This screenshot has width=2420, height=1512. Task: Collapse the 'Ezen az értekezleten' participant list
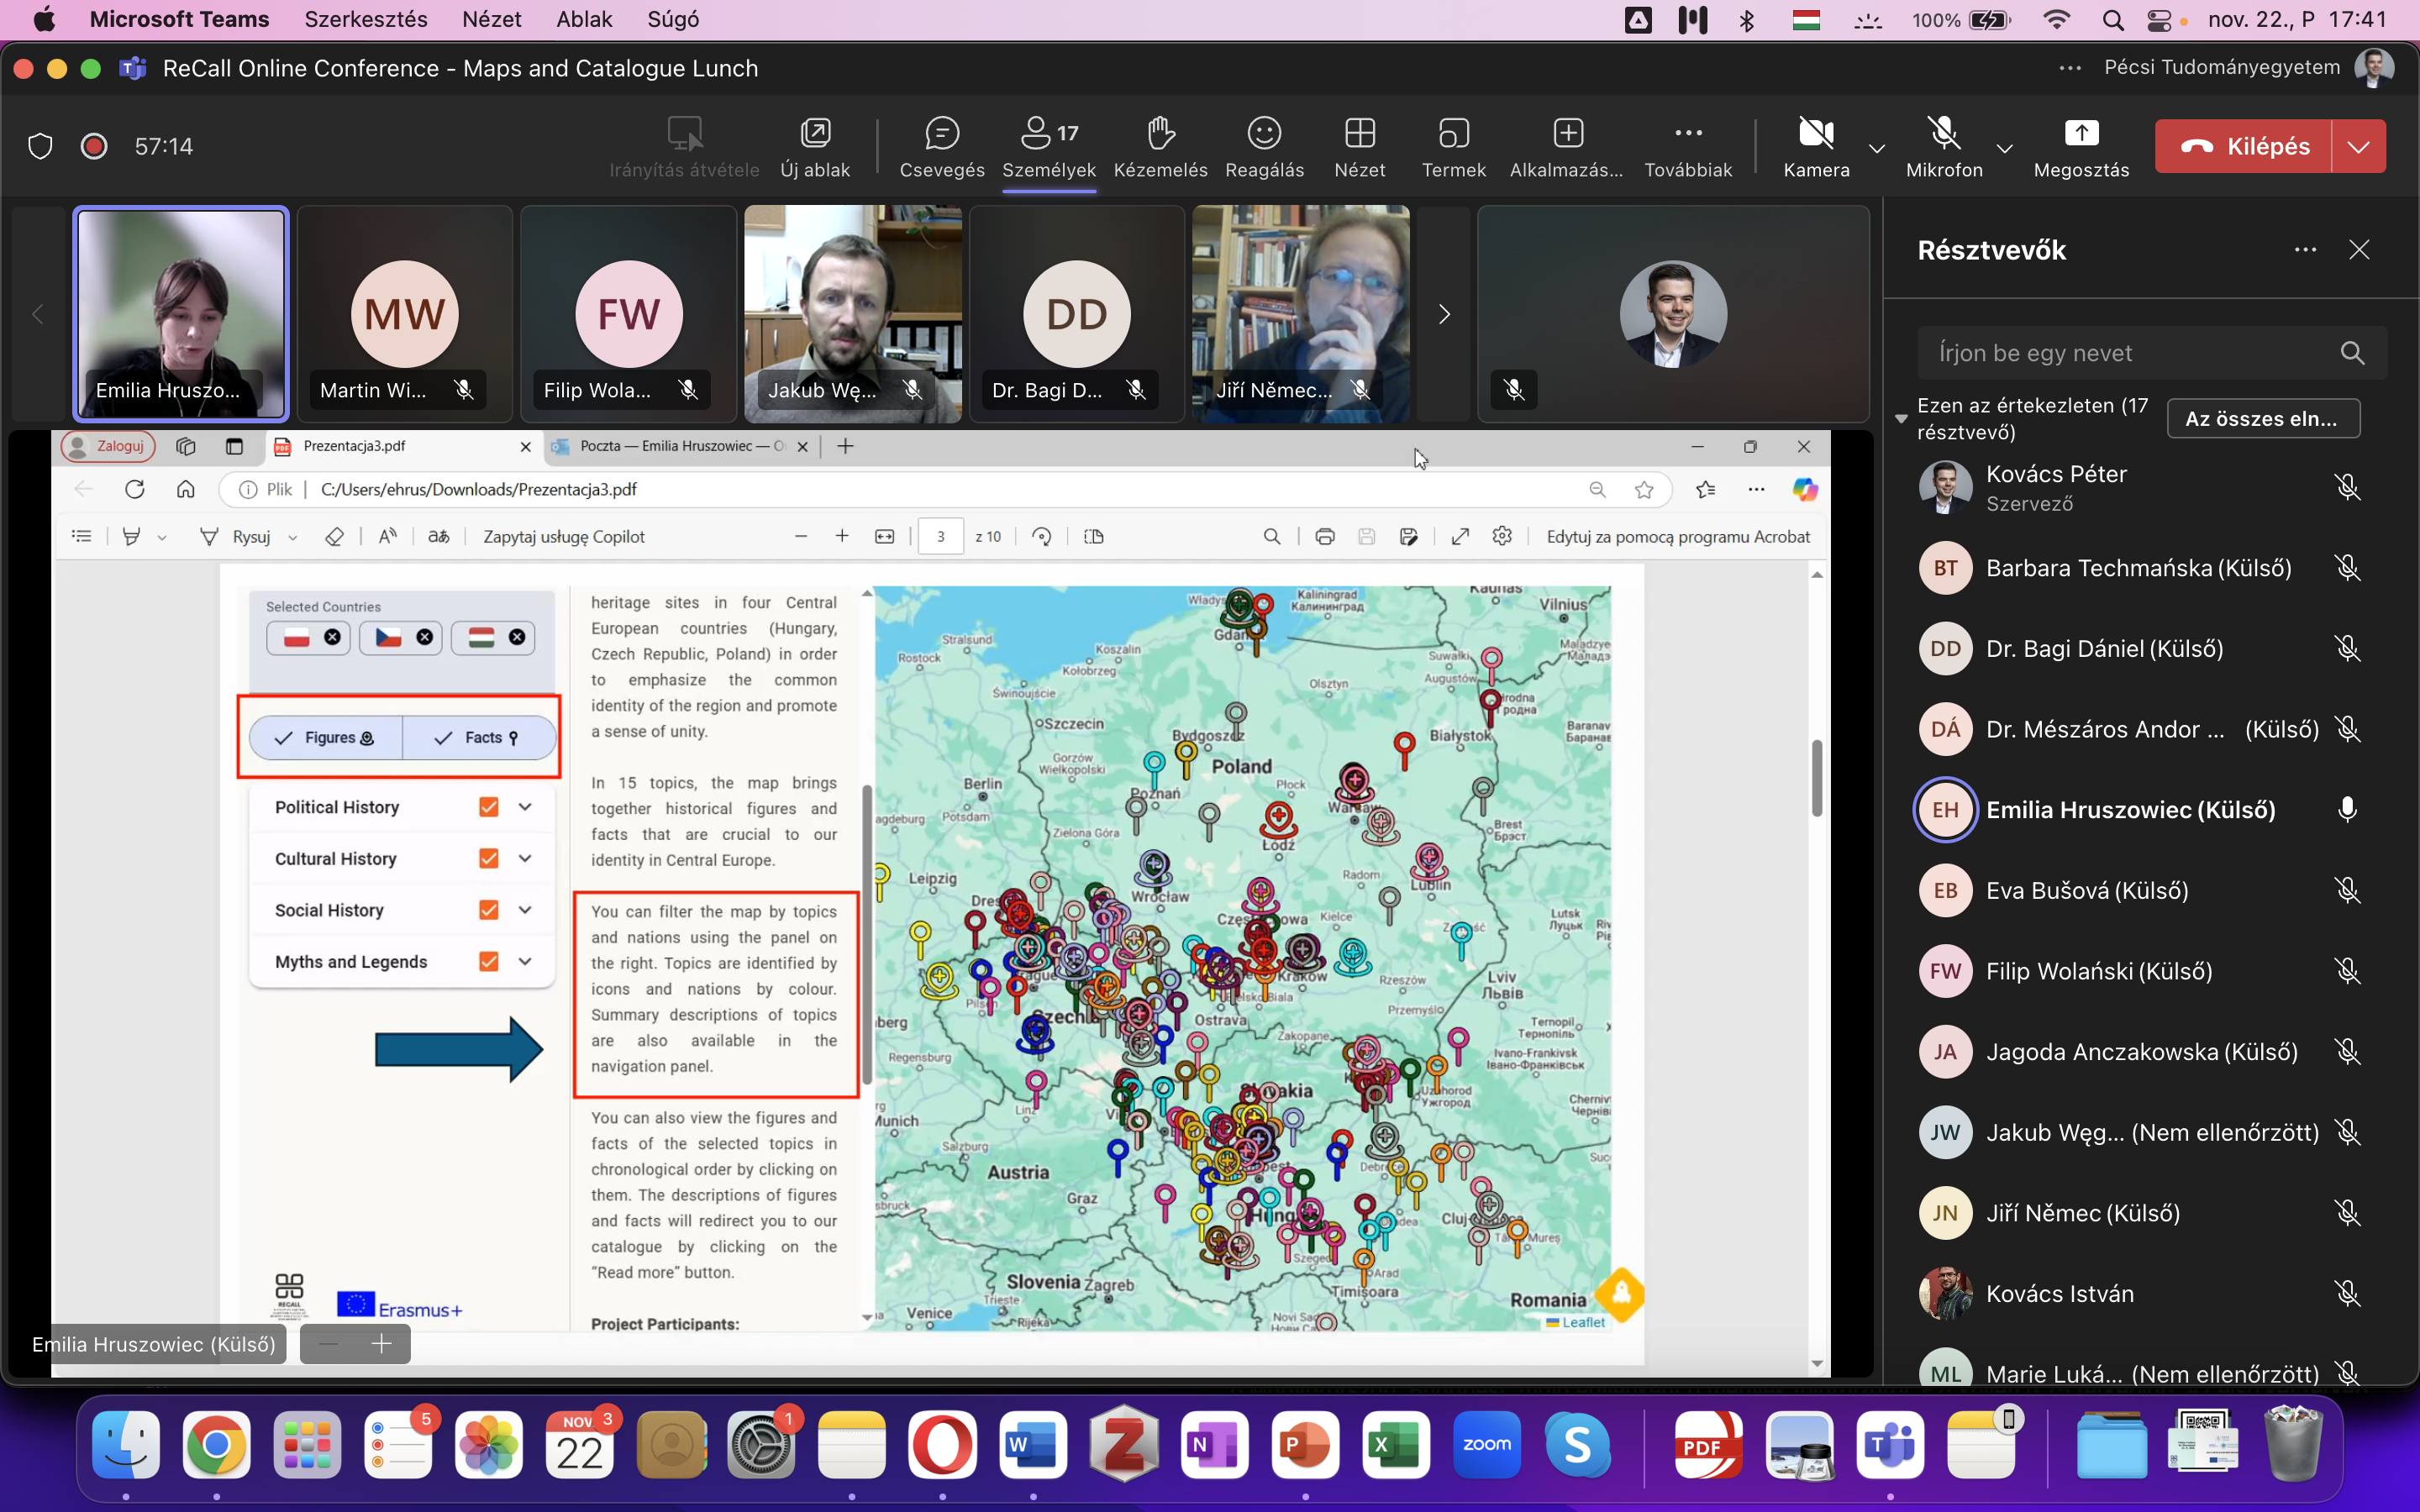click(1901, 418)
